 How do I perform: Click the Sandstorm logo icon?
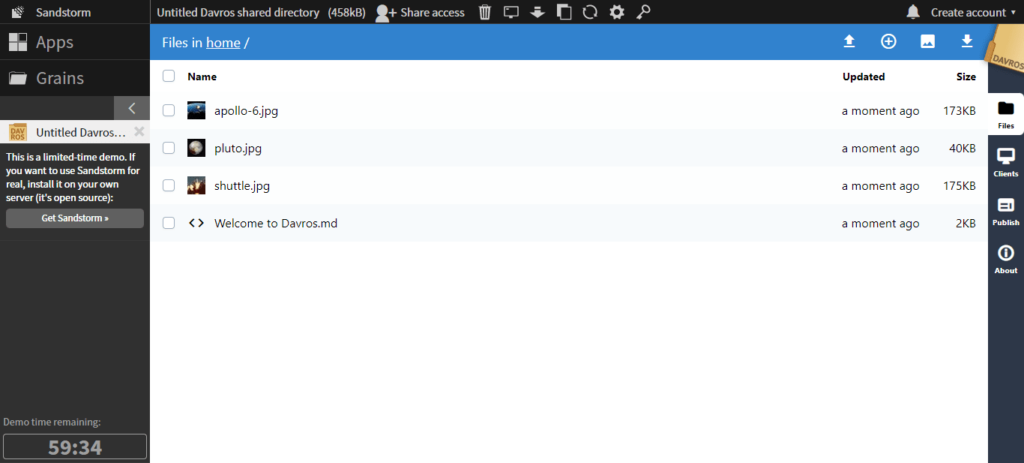click(18, 12)
